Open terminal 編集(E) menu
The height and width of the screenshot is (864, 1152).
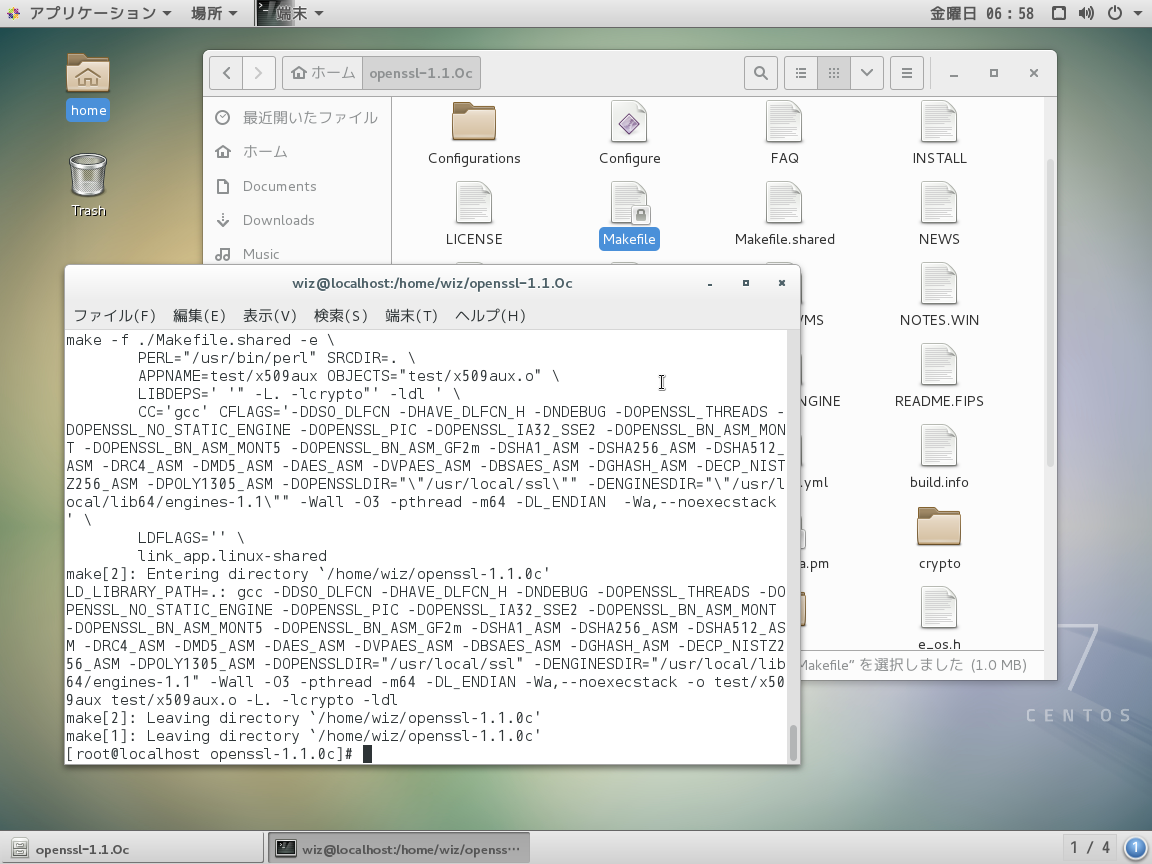pyautogui.click(x=199, y=316)
